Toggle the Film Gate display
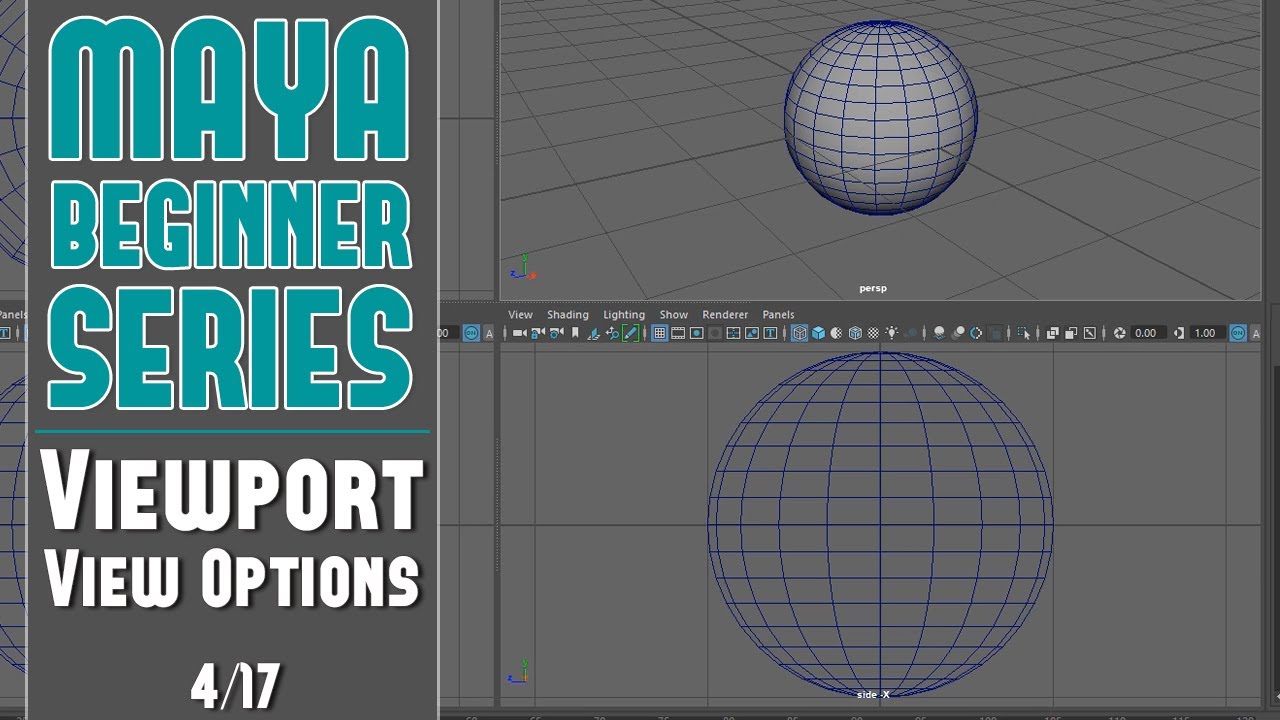1280x720 pixels. (677, 333)
